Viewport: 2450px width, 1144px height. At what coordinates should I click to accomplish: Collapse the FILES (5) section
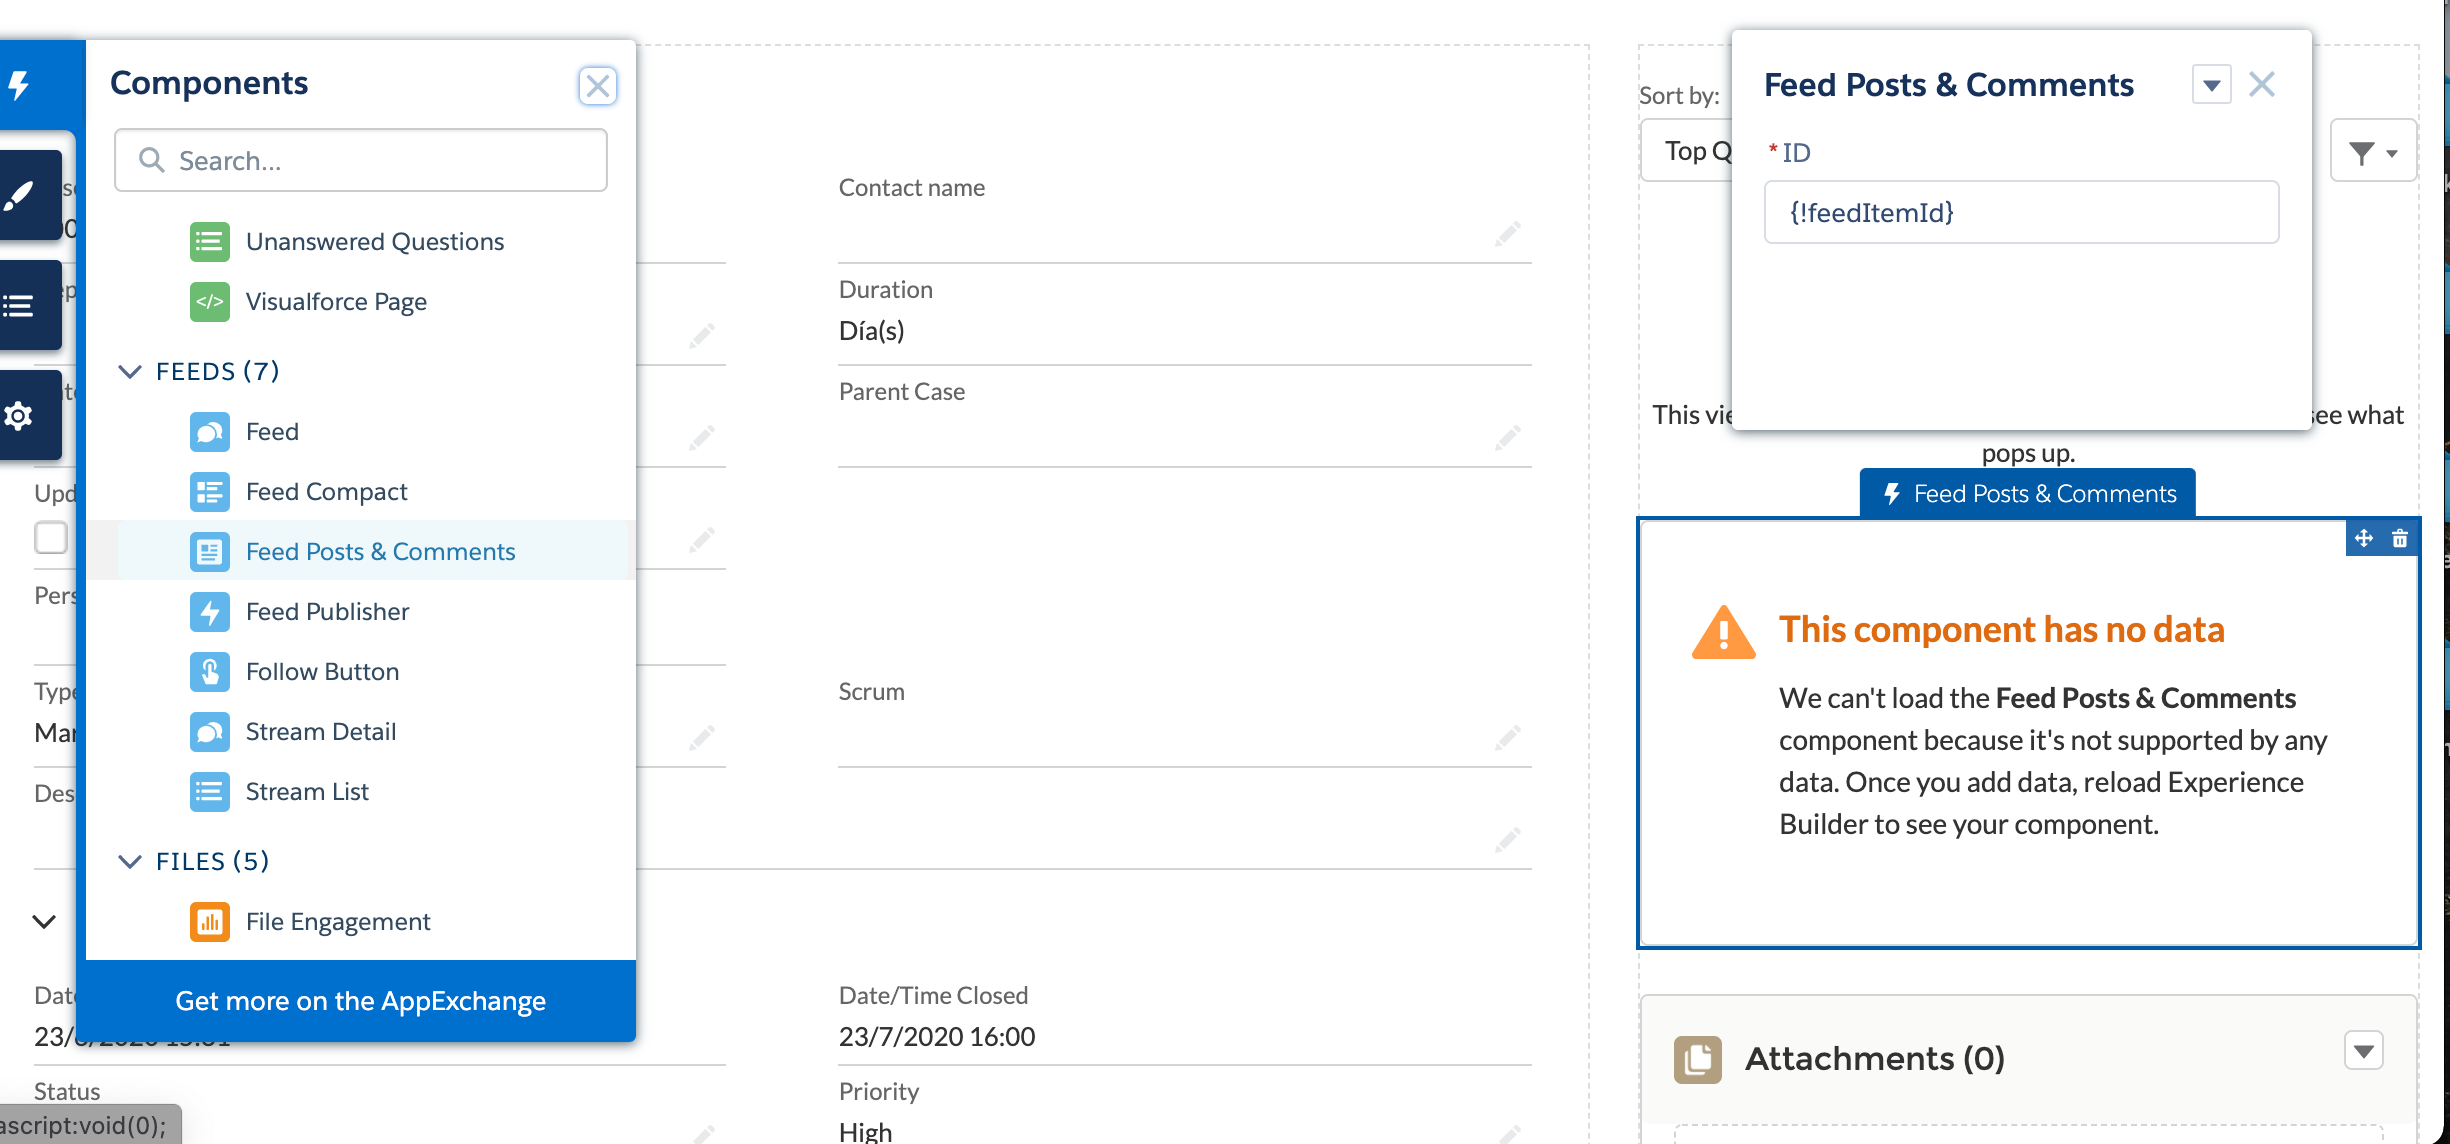pyautogui.click(x=130, y=862)
